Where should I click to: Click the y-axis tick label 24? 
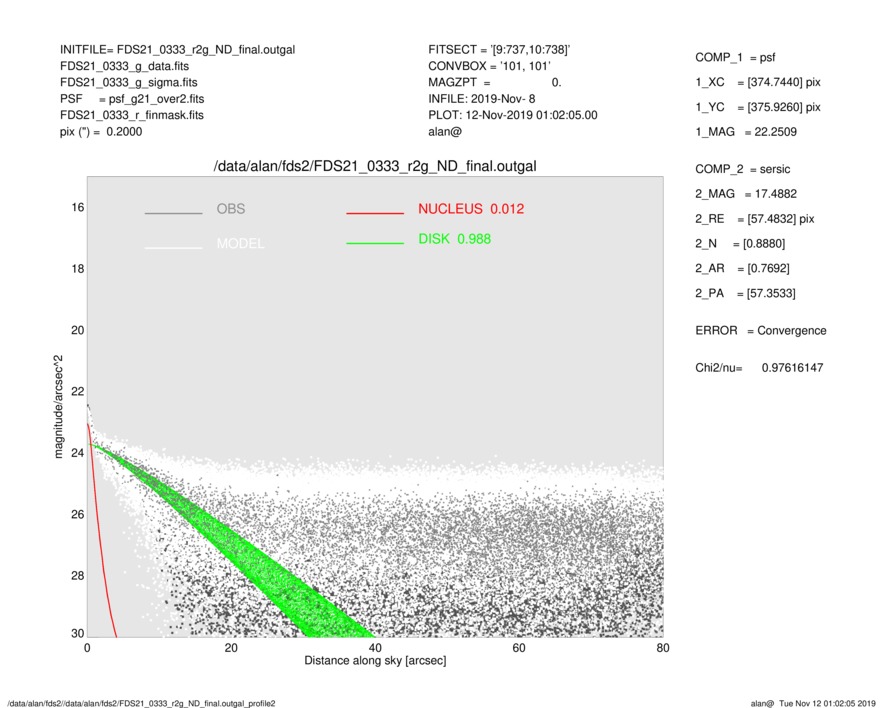tap(78, 453)
